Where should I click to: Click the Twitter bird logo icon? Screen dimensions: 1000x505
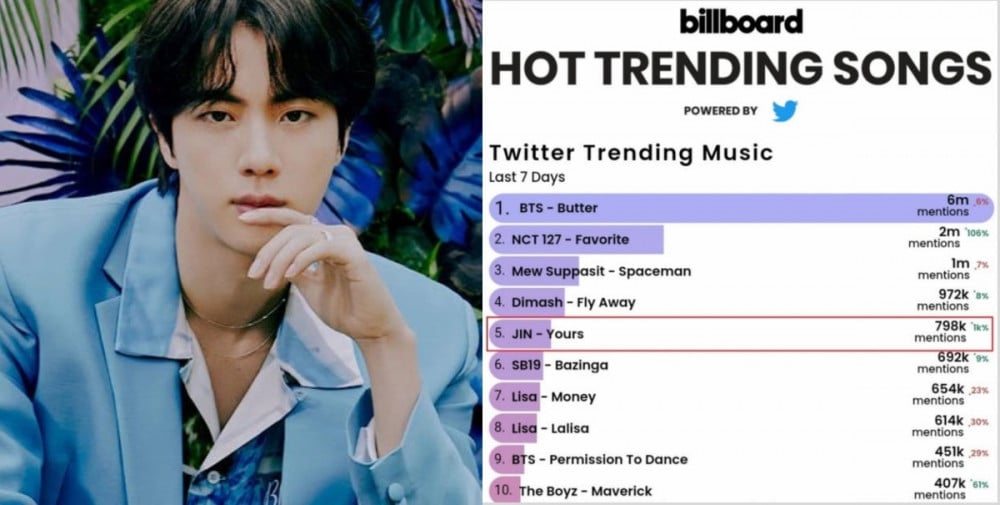[x=784, y=111]
